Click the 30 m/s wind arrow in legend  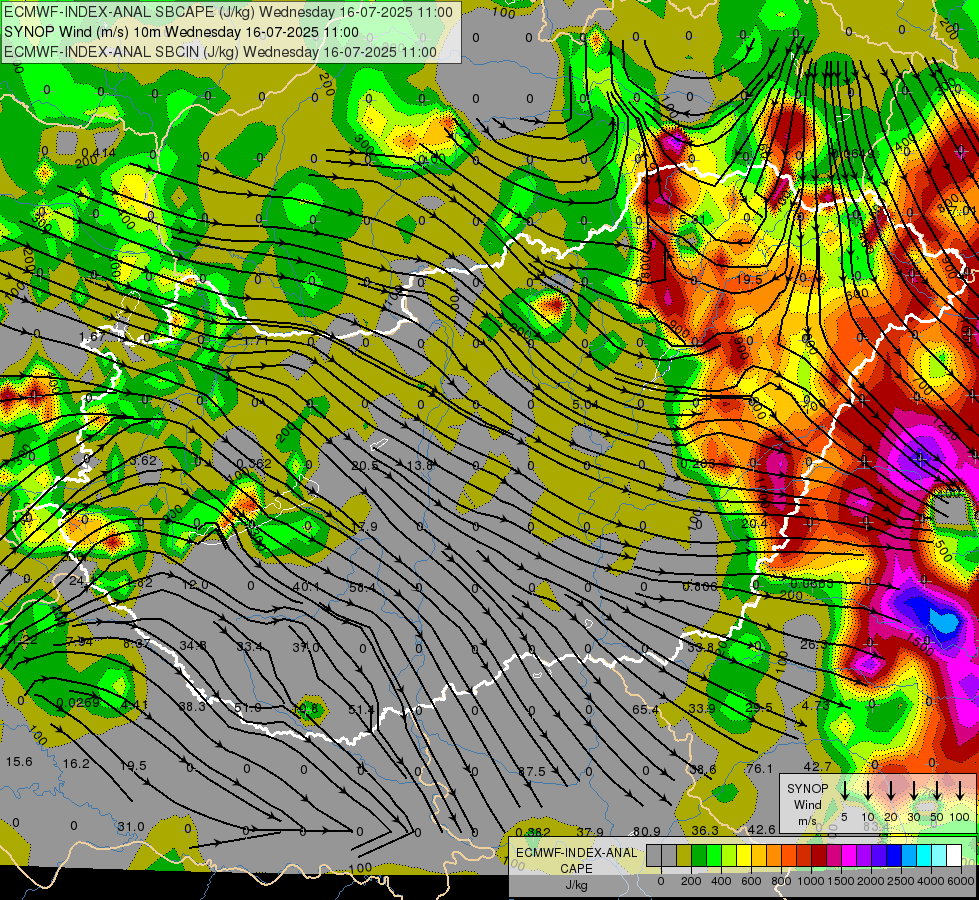coord(914,789)
